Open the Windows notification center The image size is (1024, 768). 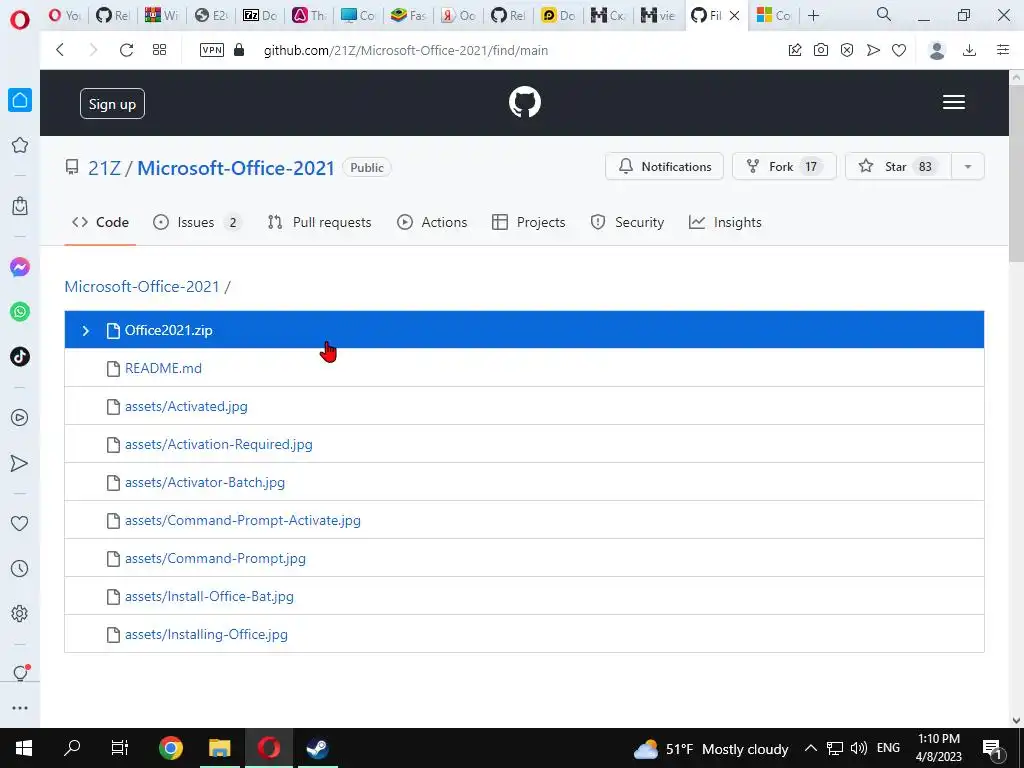click(x=993, y=748)
